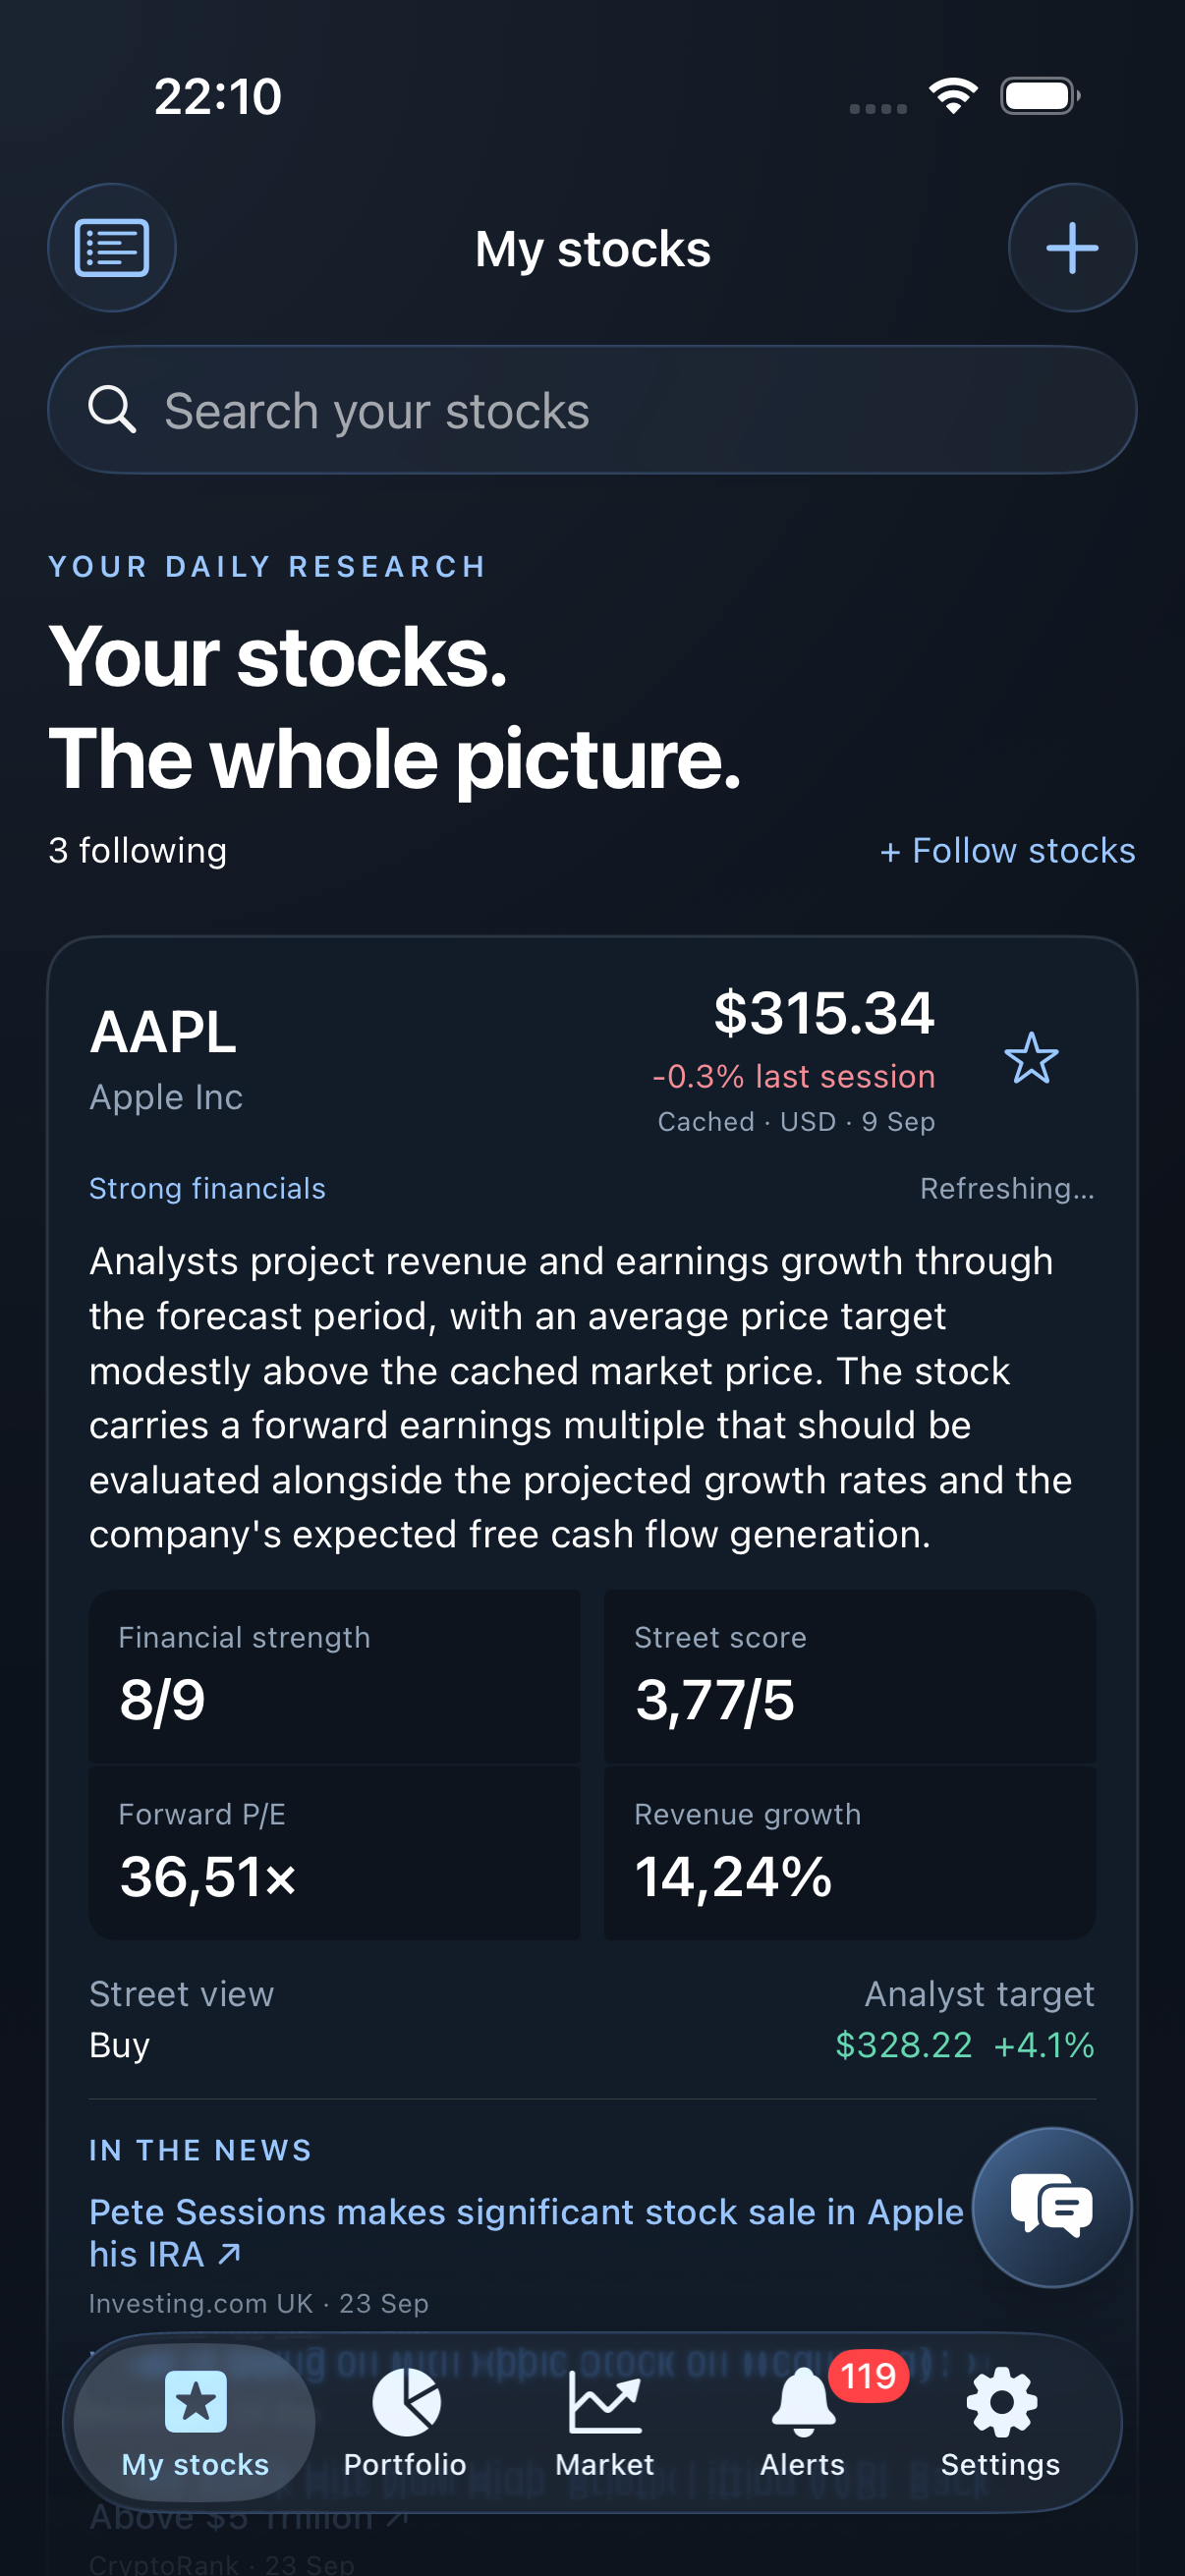Open the chat assistant bubble
The width and height of the screenshot is (1185, 2576).
pos(1052,2206)
